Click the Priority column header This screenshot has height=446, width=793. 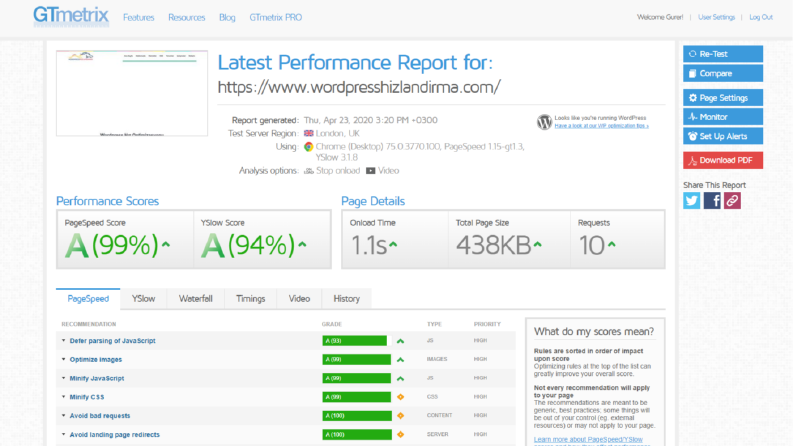click(487, 324)
